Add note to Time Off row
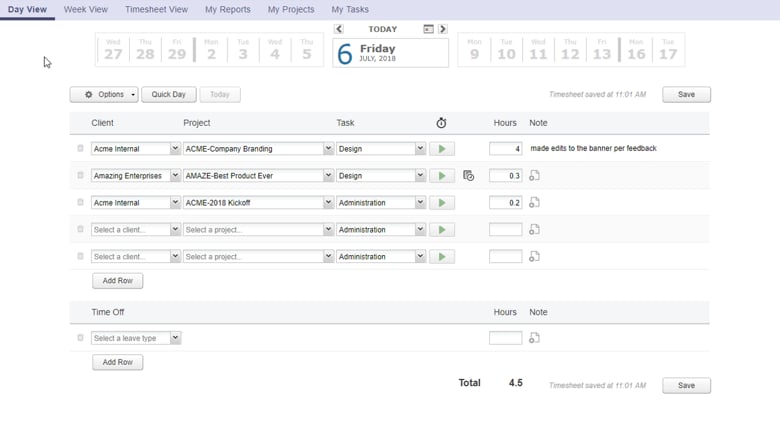The width and height of the screenshot is (780, 438). [x=534, y=338]
